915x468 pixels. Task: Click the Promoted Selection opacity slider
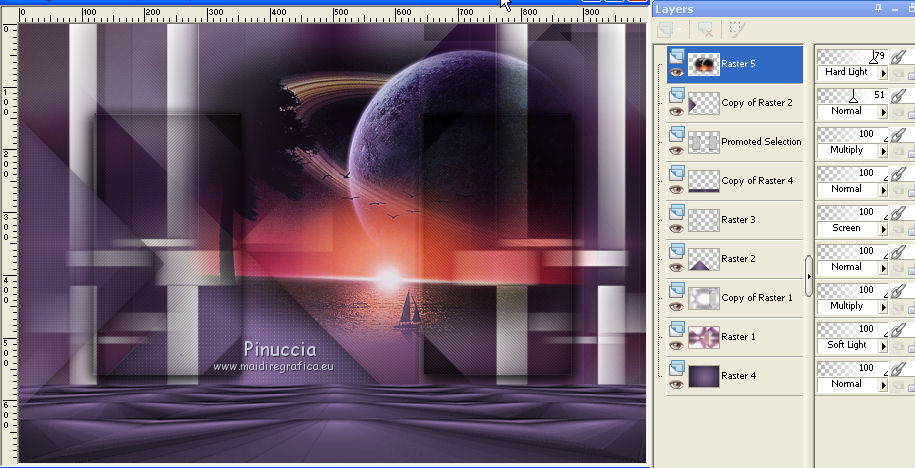[852, 135]
